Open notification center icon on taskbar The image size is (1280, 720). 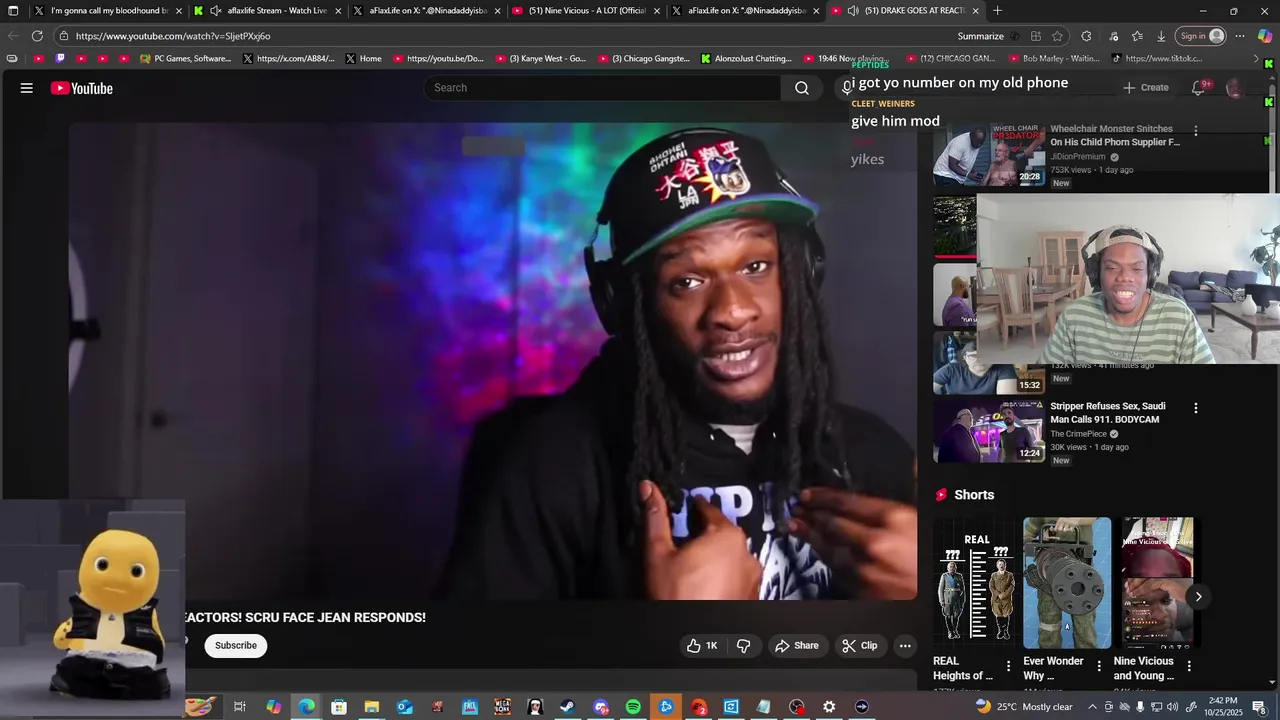pyautogui.click(x=1259, y=707)
